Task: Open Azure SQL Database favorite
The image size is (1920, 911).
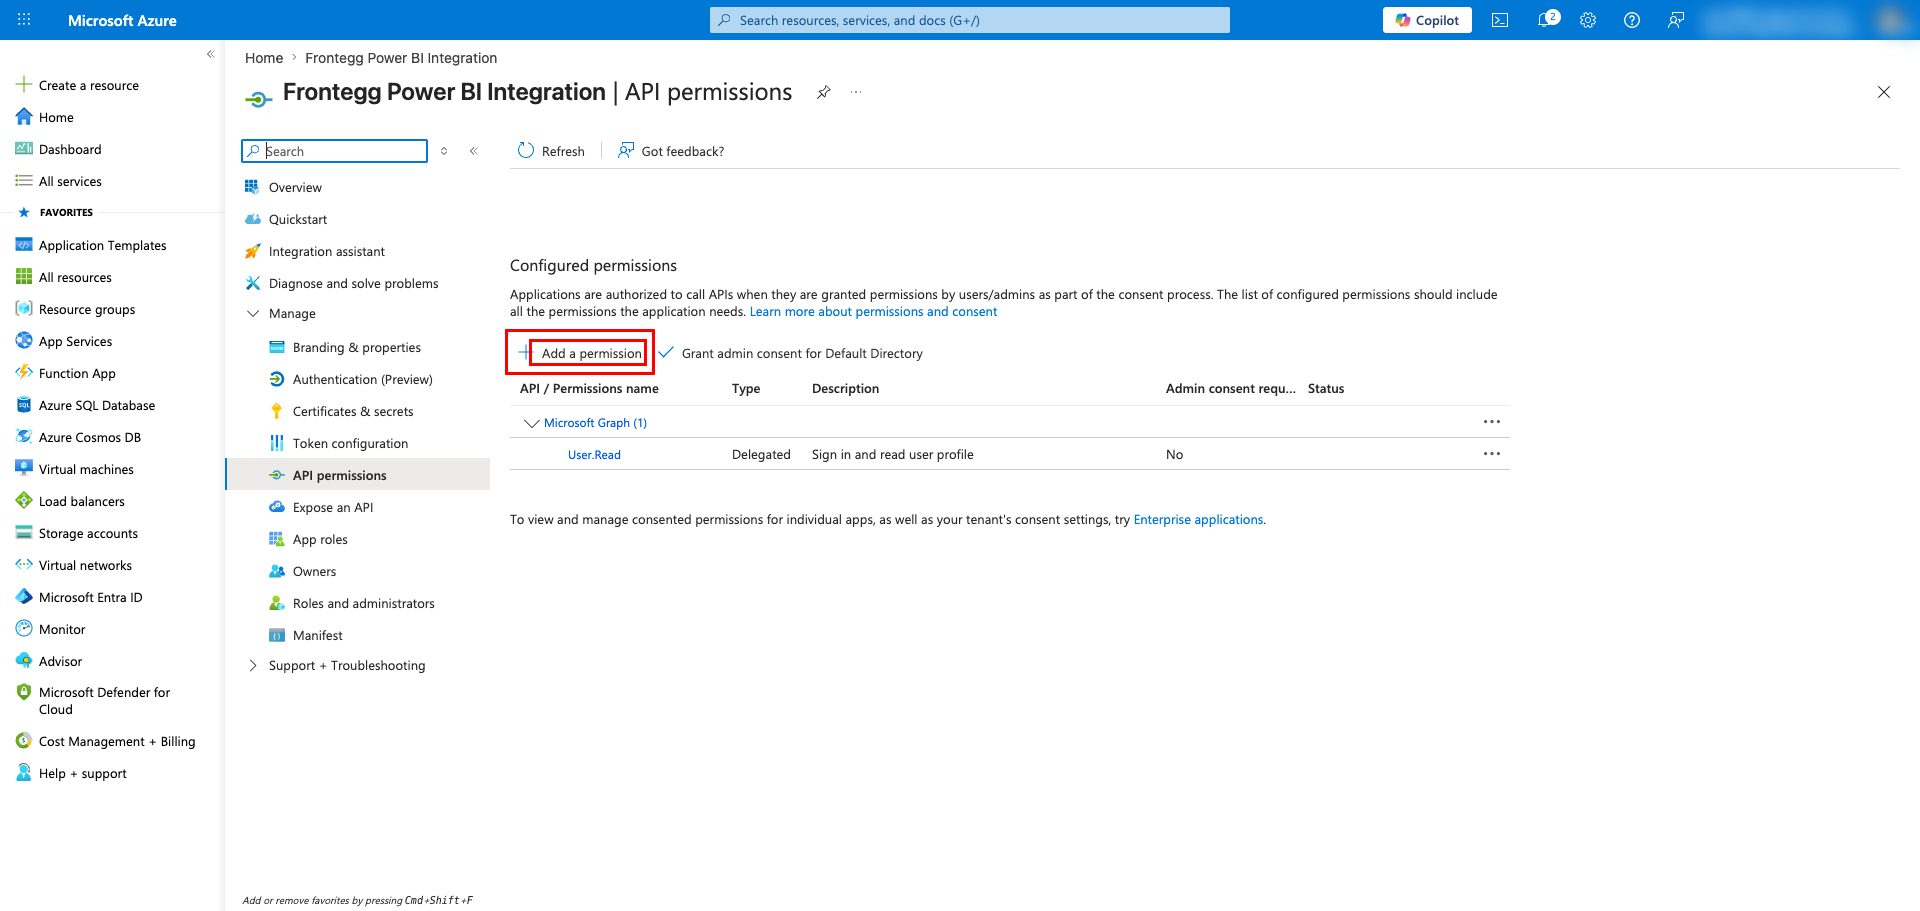Action: tap(96, 405)
